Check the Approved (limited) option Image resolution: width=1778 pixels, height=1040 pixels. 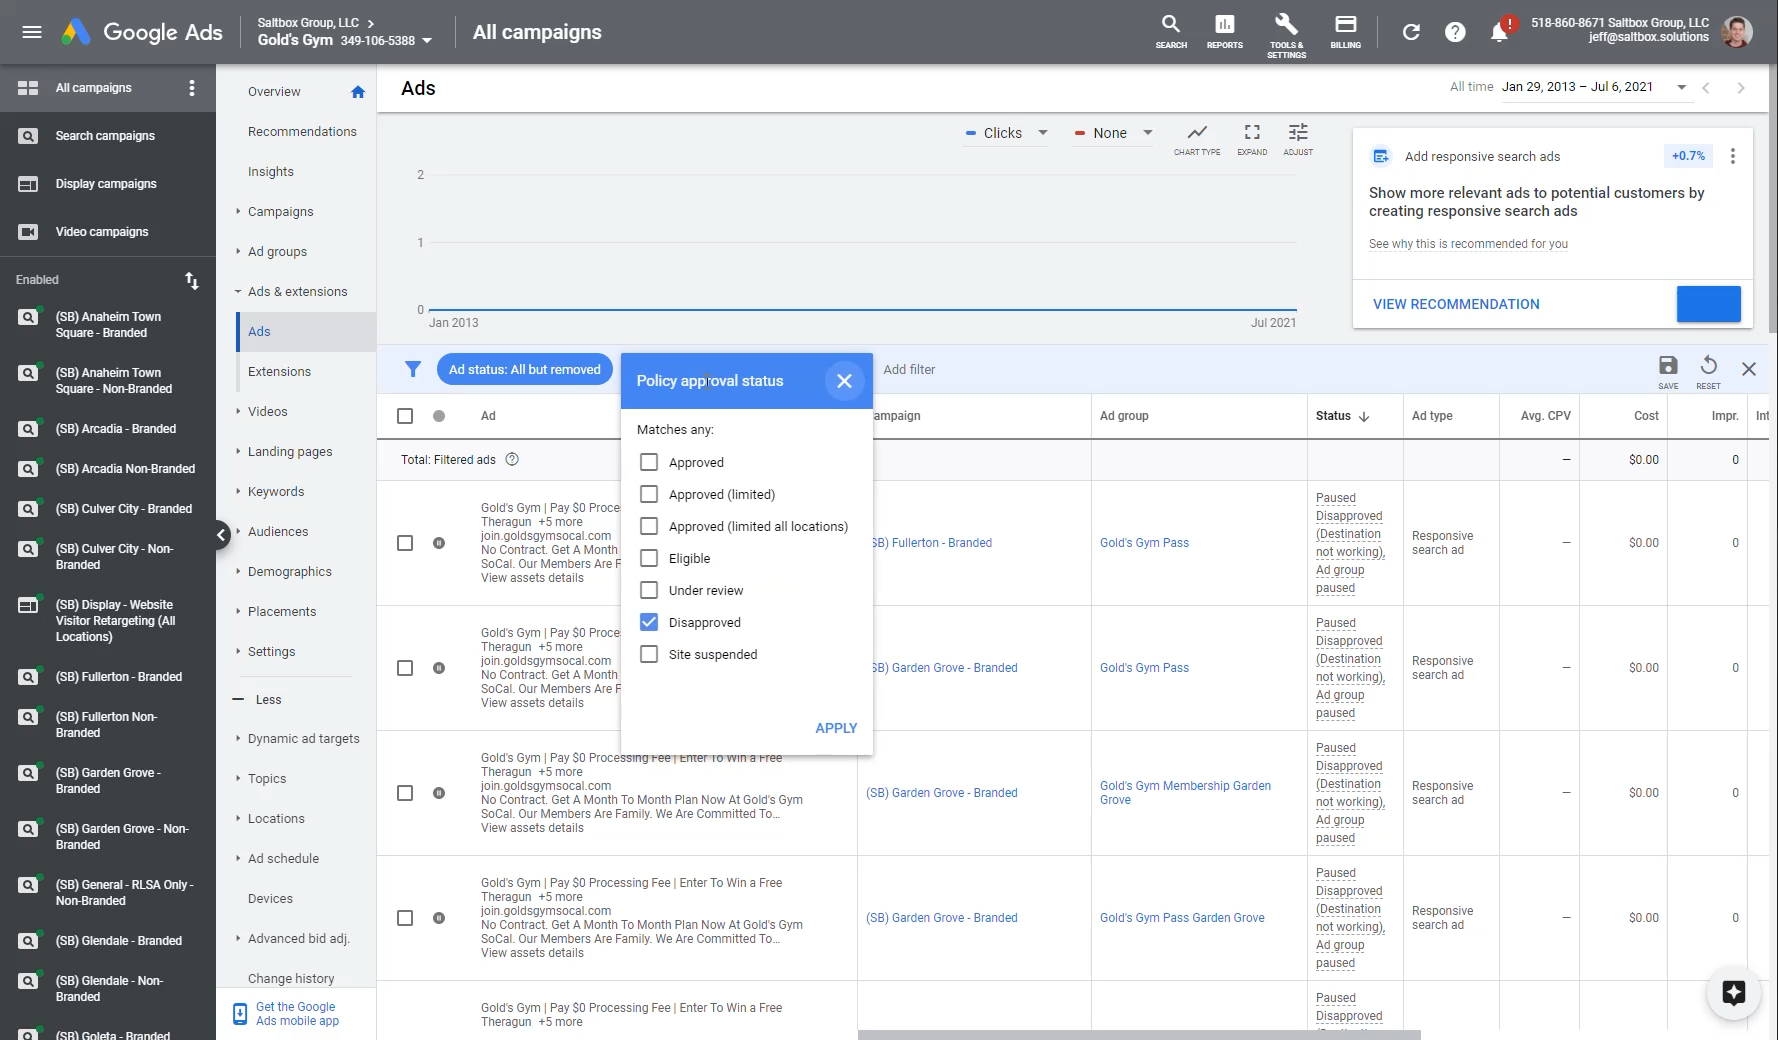[649, 494]
